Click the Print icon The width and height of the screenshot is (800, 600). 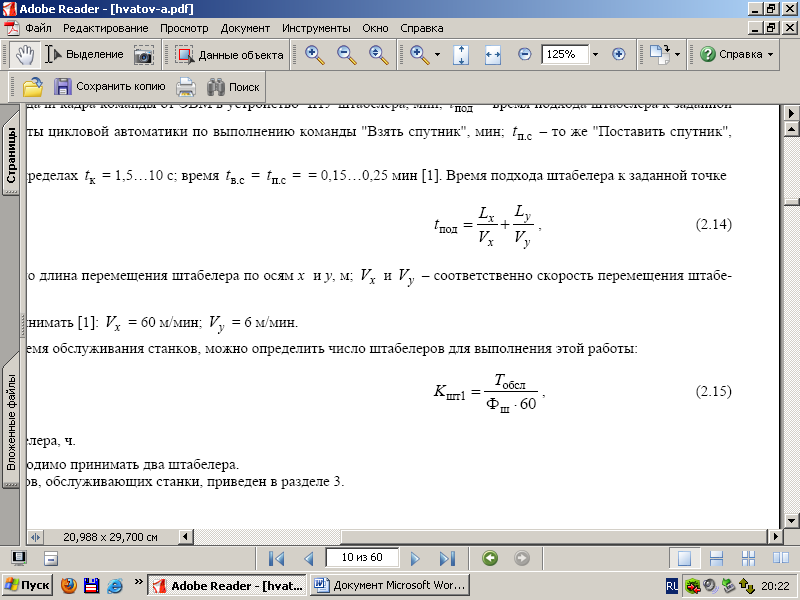point(186,87)
